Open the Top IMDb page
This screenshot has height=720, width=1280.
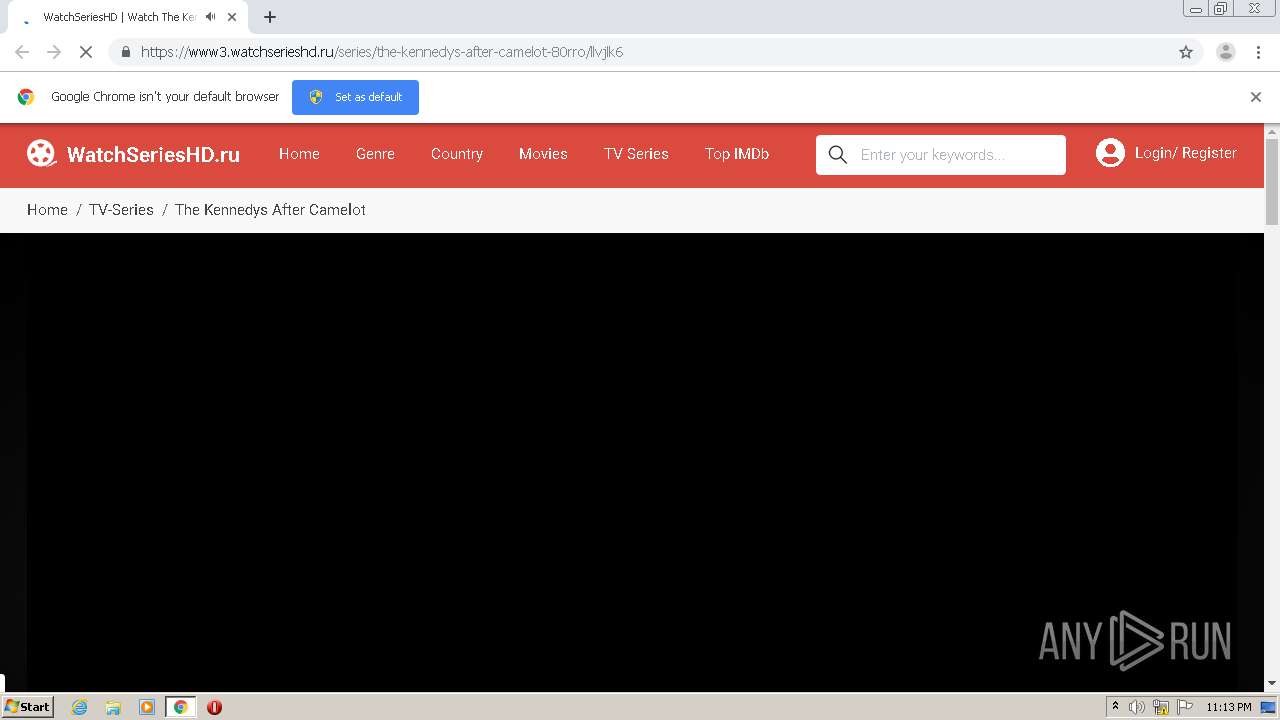pos(737,154)
